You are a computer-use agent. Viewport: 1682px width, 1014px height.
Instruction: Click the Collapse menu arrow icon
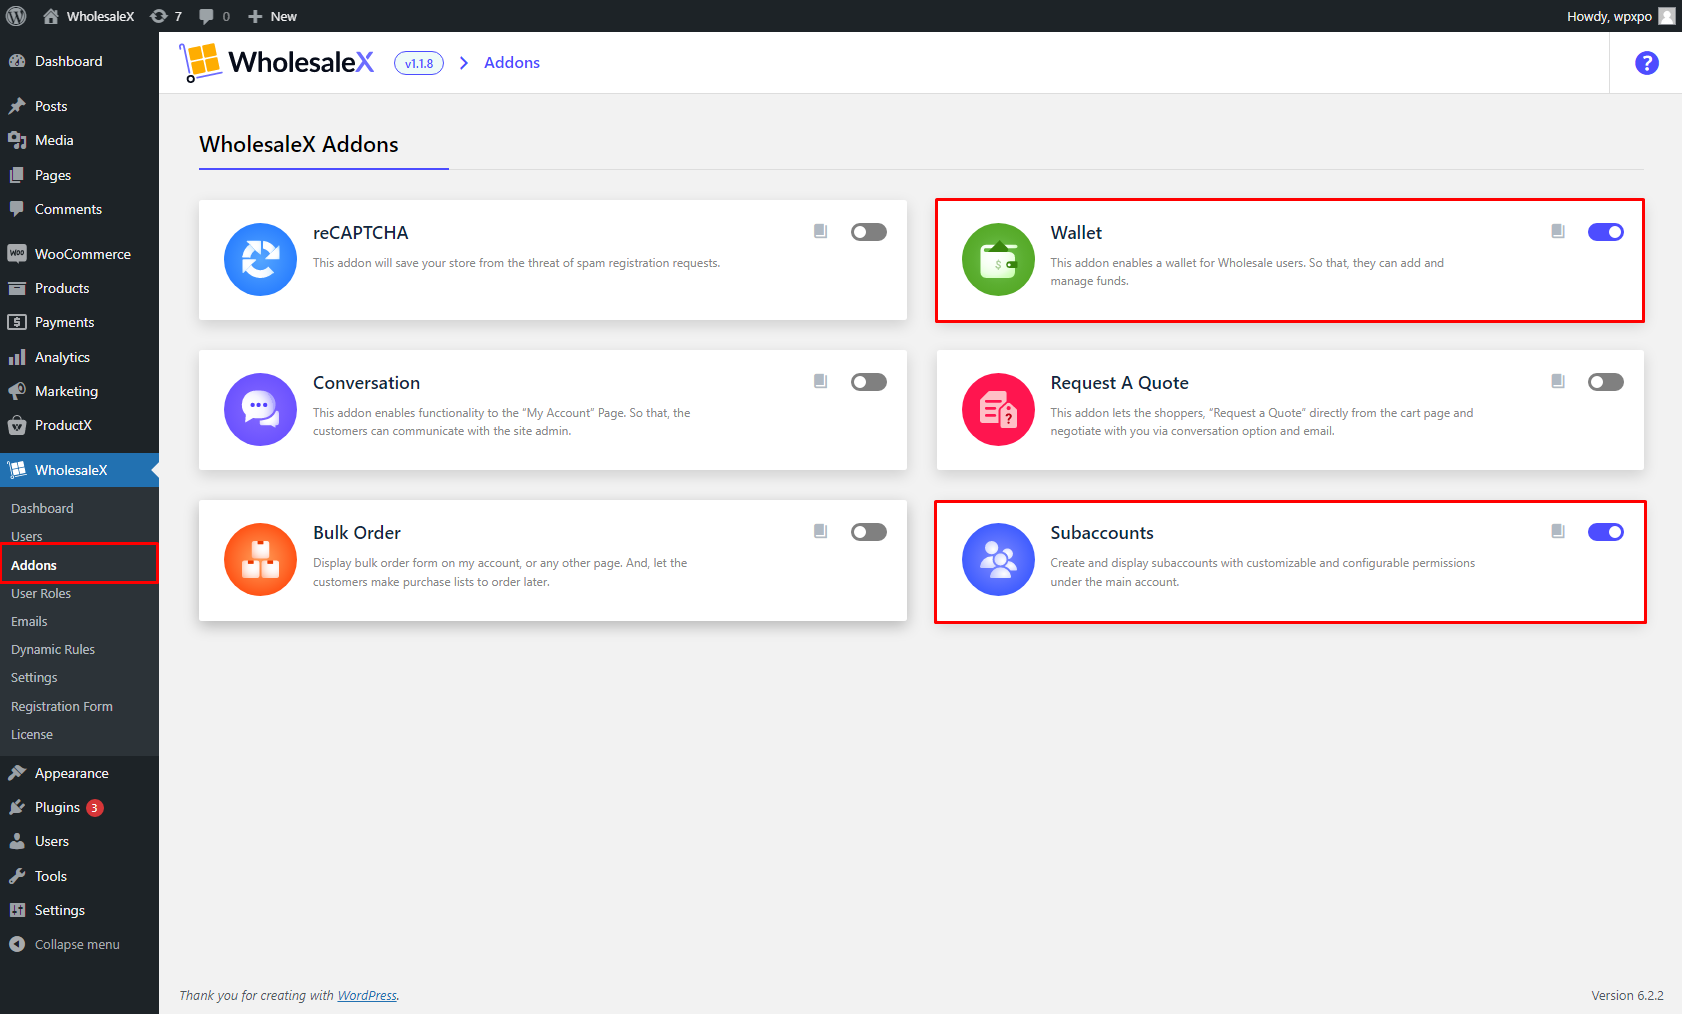[17, 944]
